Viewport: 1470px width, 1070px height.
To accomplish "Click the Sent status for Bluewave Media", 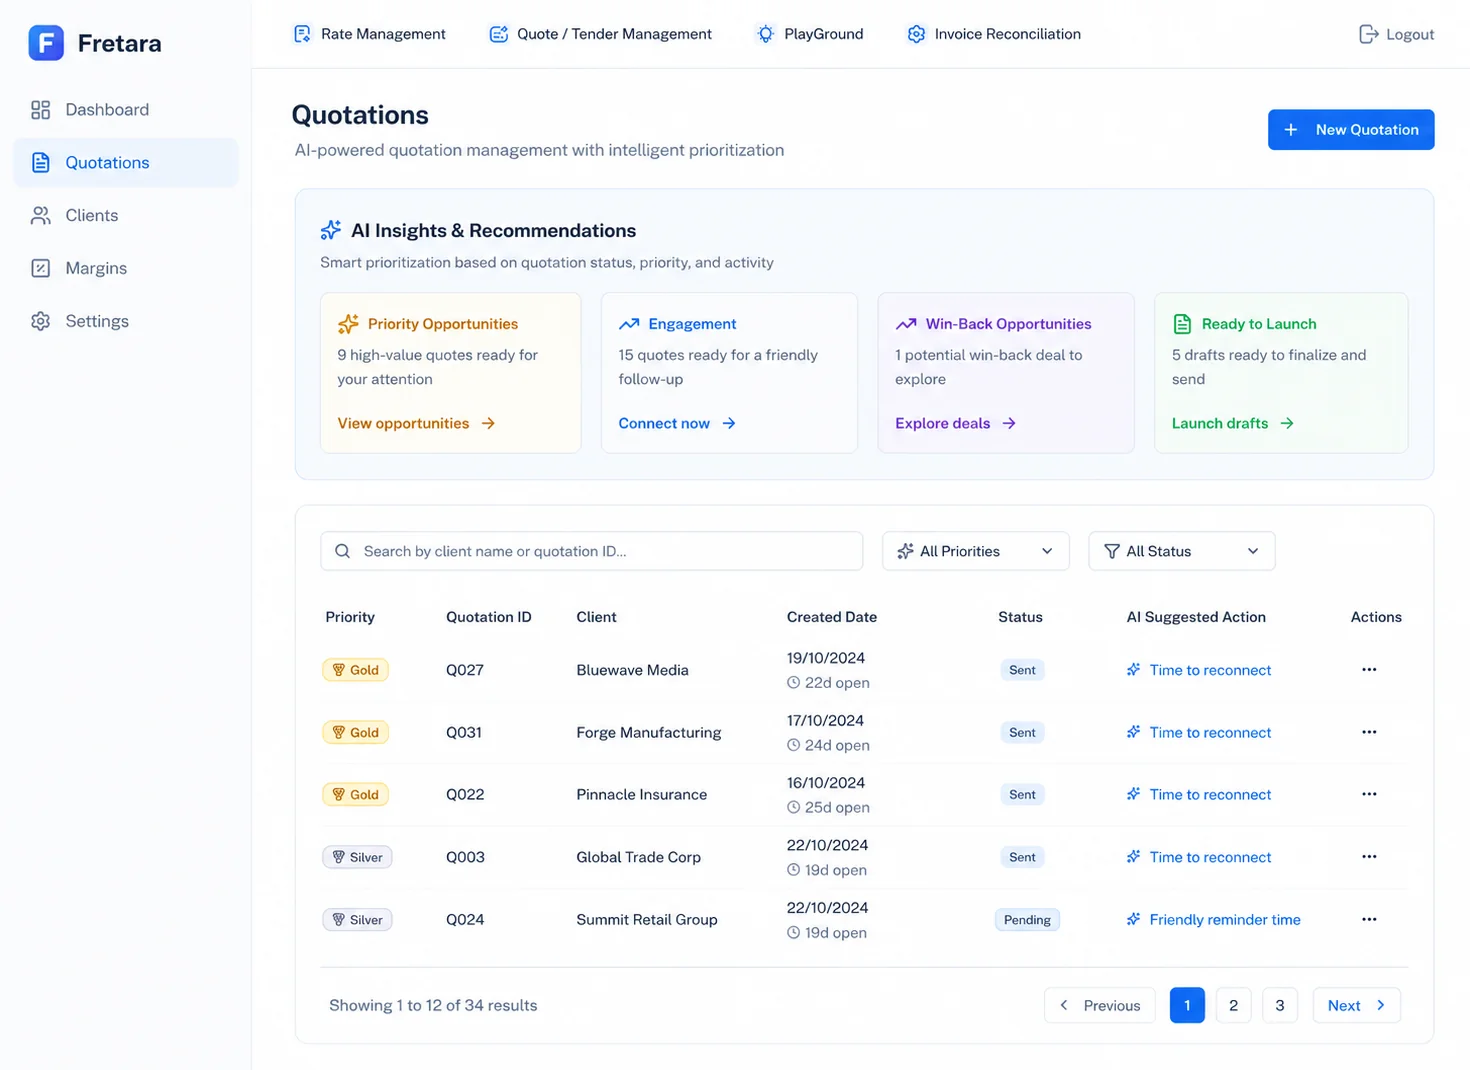I will point(1022,670).
